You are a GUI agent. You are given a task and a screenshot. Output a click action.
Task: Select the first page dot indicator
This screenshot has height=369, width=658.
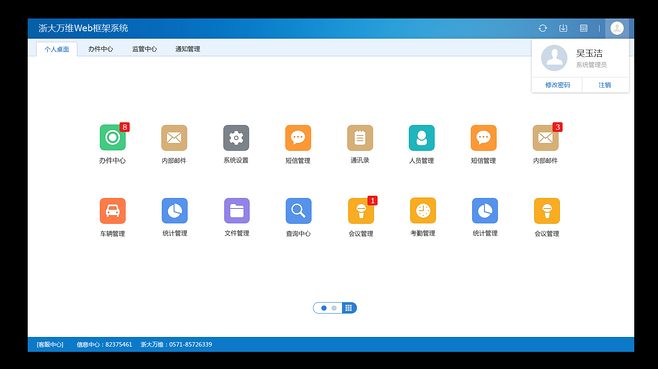[324, 308]
